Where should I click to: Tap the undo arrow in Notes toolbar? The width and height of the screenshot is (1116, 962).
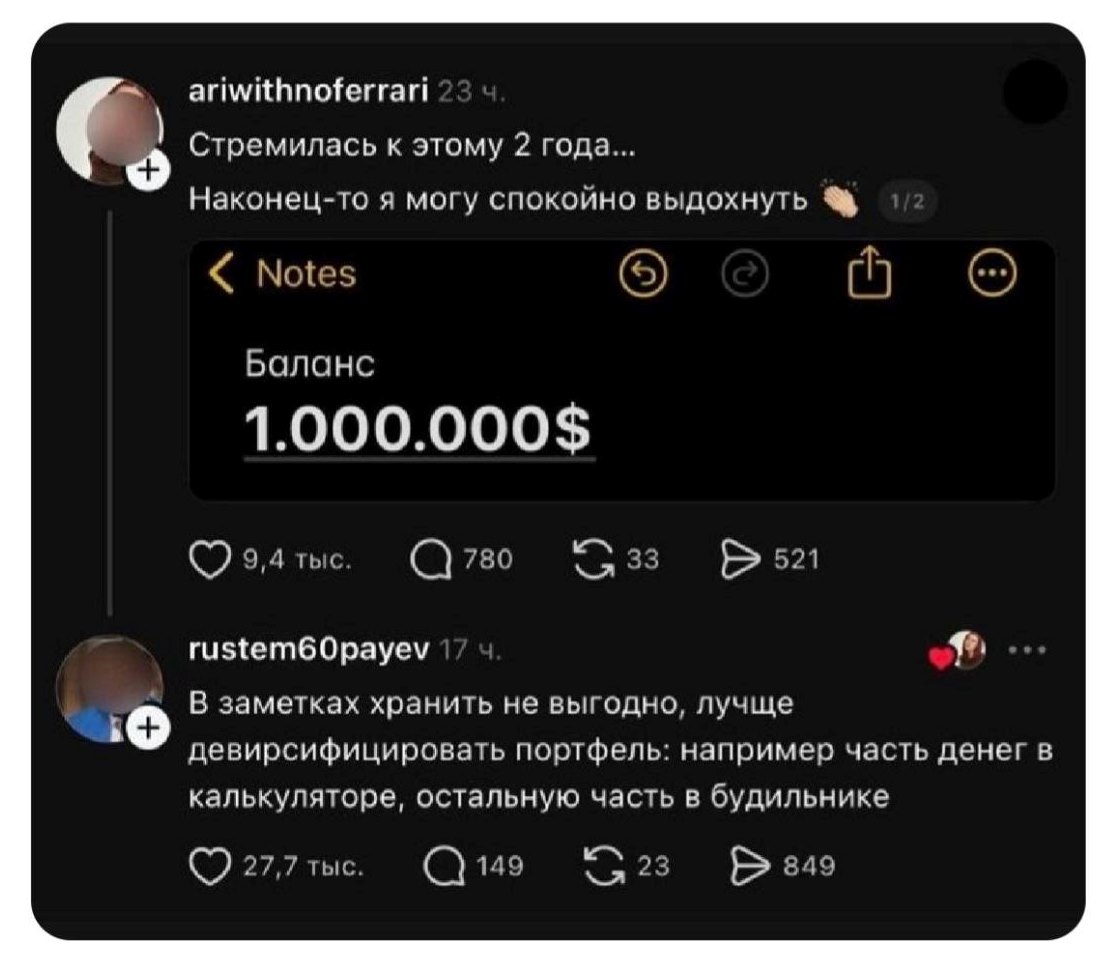click(643, 273)
